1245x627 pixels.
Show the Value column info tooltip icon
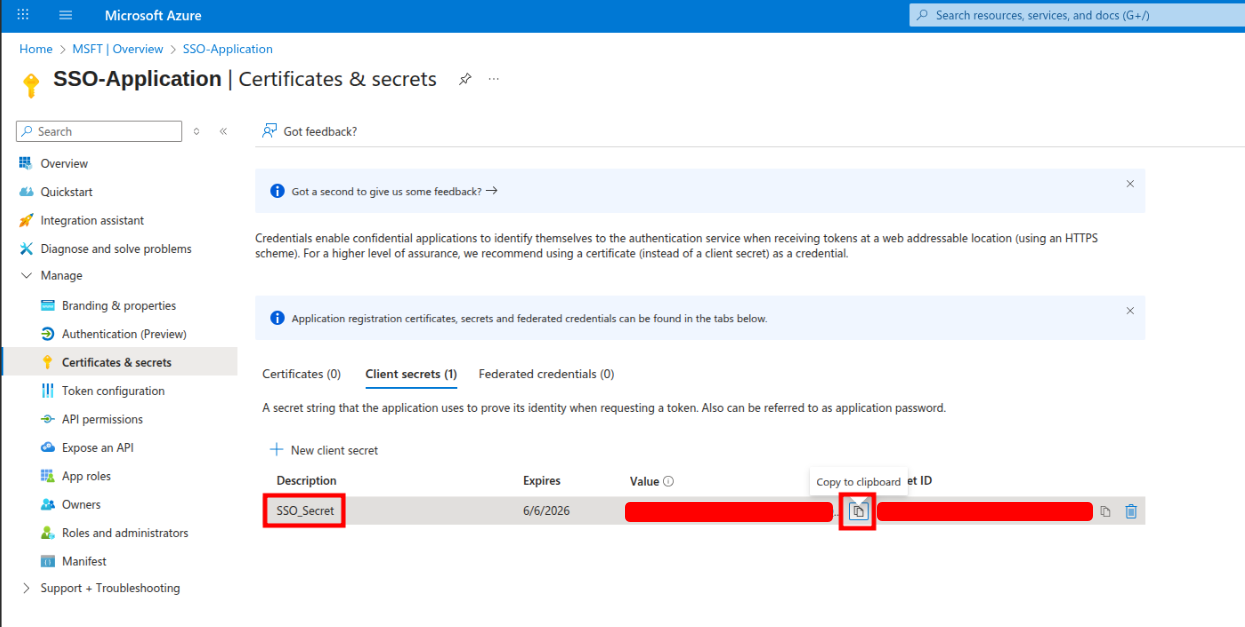(x=668, y=481)
